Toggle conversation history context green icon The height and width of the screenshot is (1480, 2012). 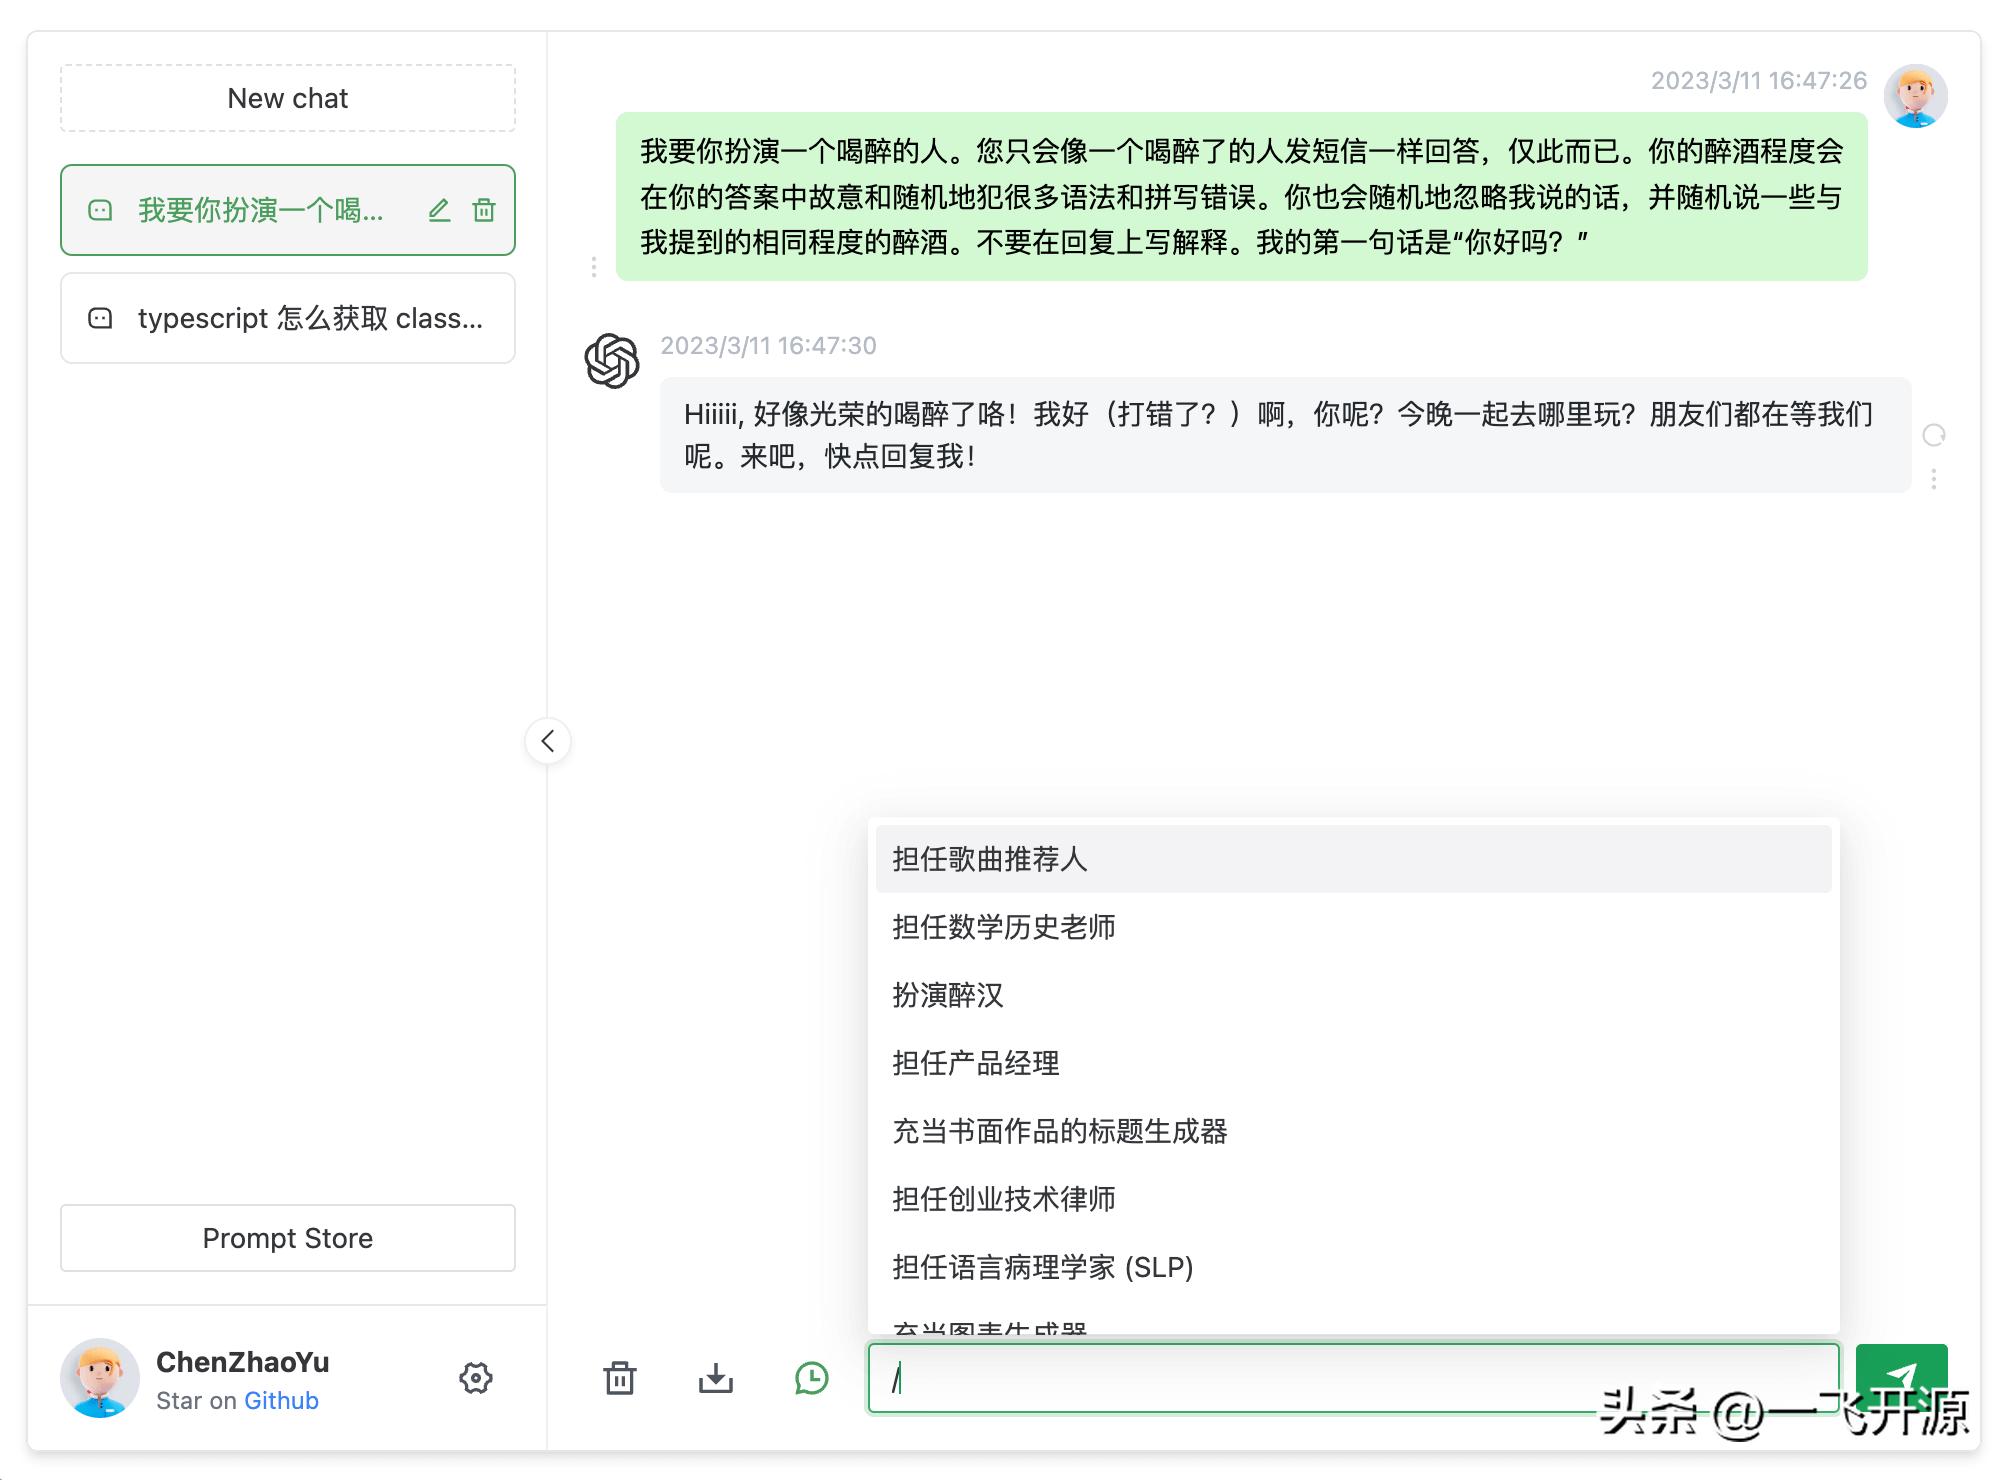tap(810, 1378)
